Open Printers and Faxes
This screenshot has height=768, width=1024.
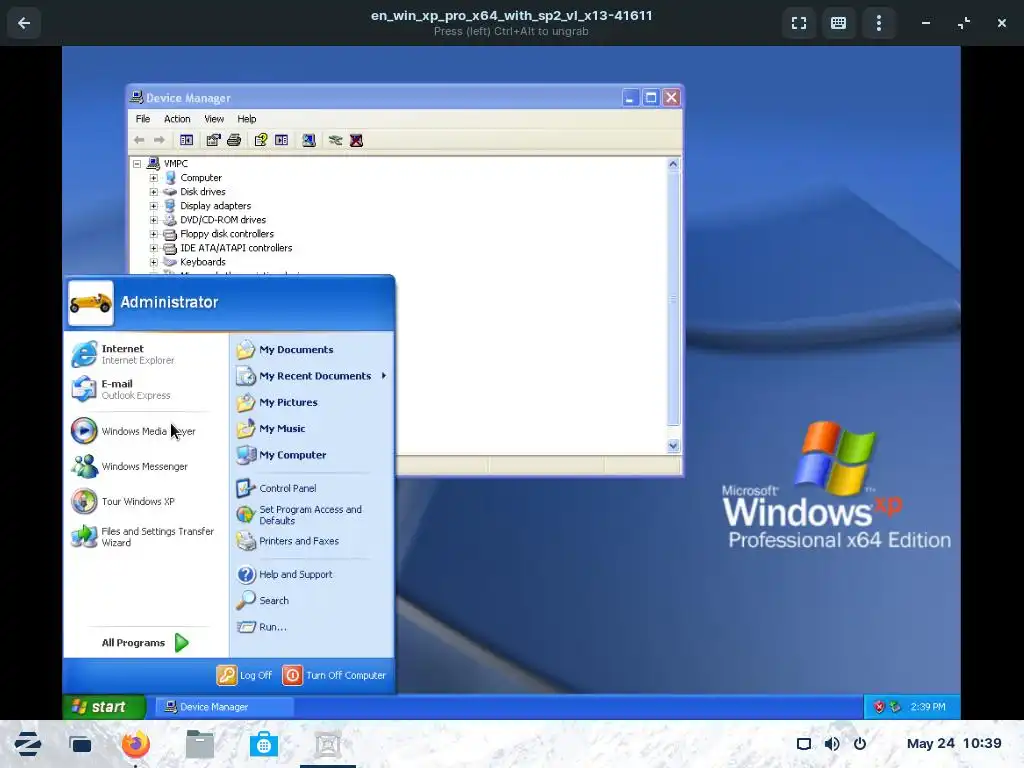tap(311, 541)
